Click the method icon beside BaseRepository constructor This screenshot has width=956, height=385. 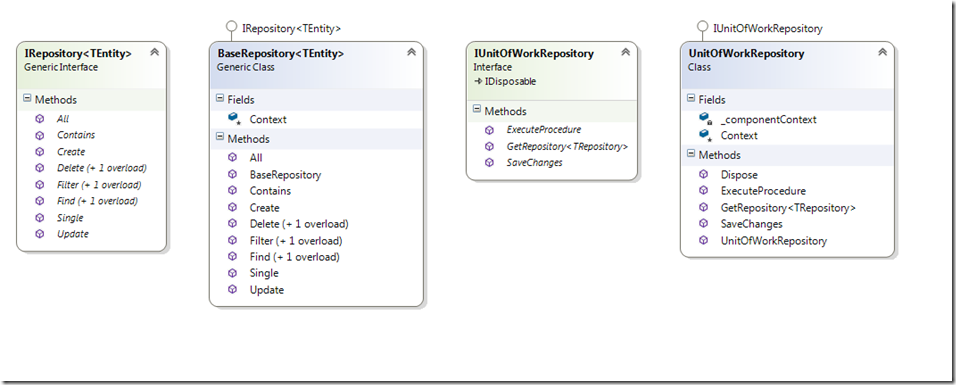click(232, 175)
